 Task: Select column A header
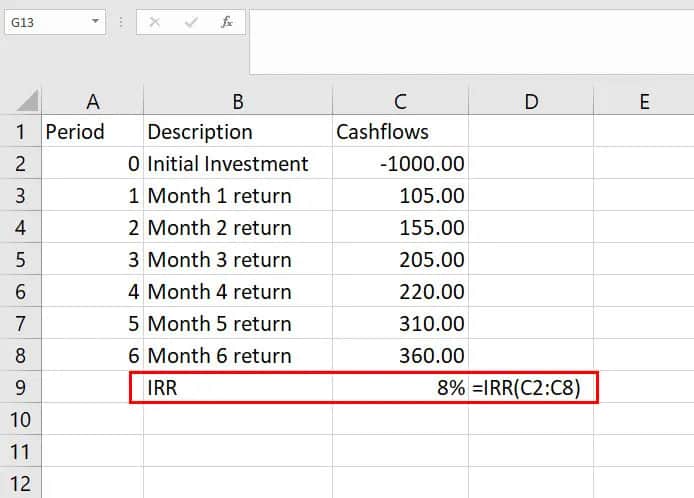pos(93,101)
